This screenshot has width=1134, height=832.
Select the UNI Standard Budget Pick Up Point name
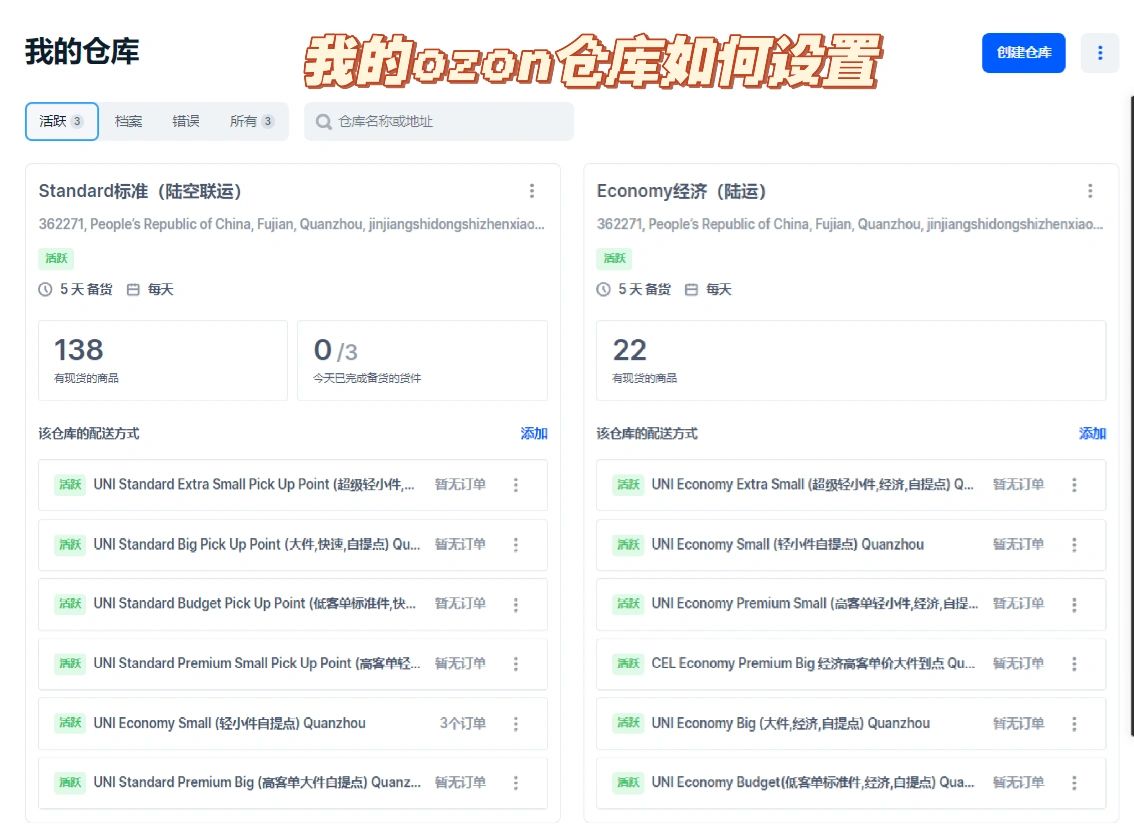click(255, 604)
